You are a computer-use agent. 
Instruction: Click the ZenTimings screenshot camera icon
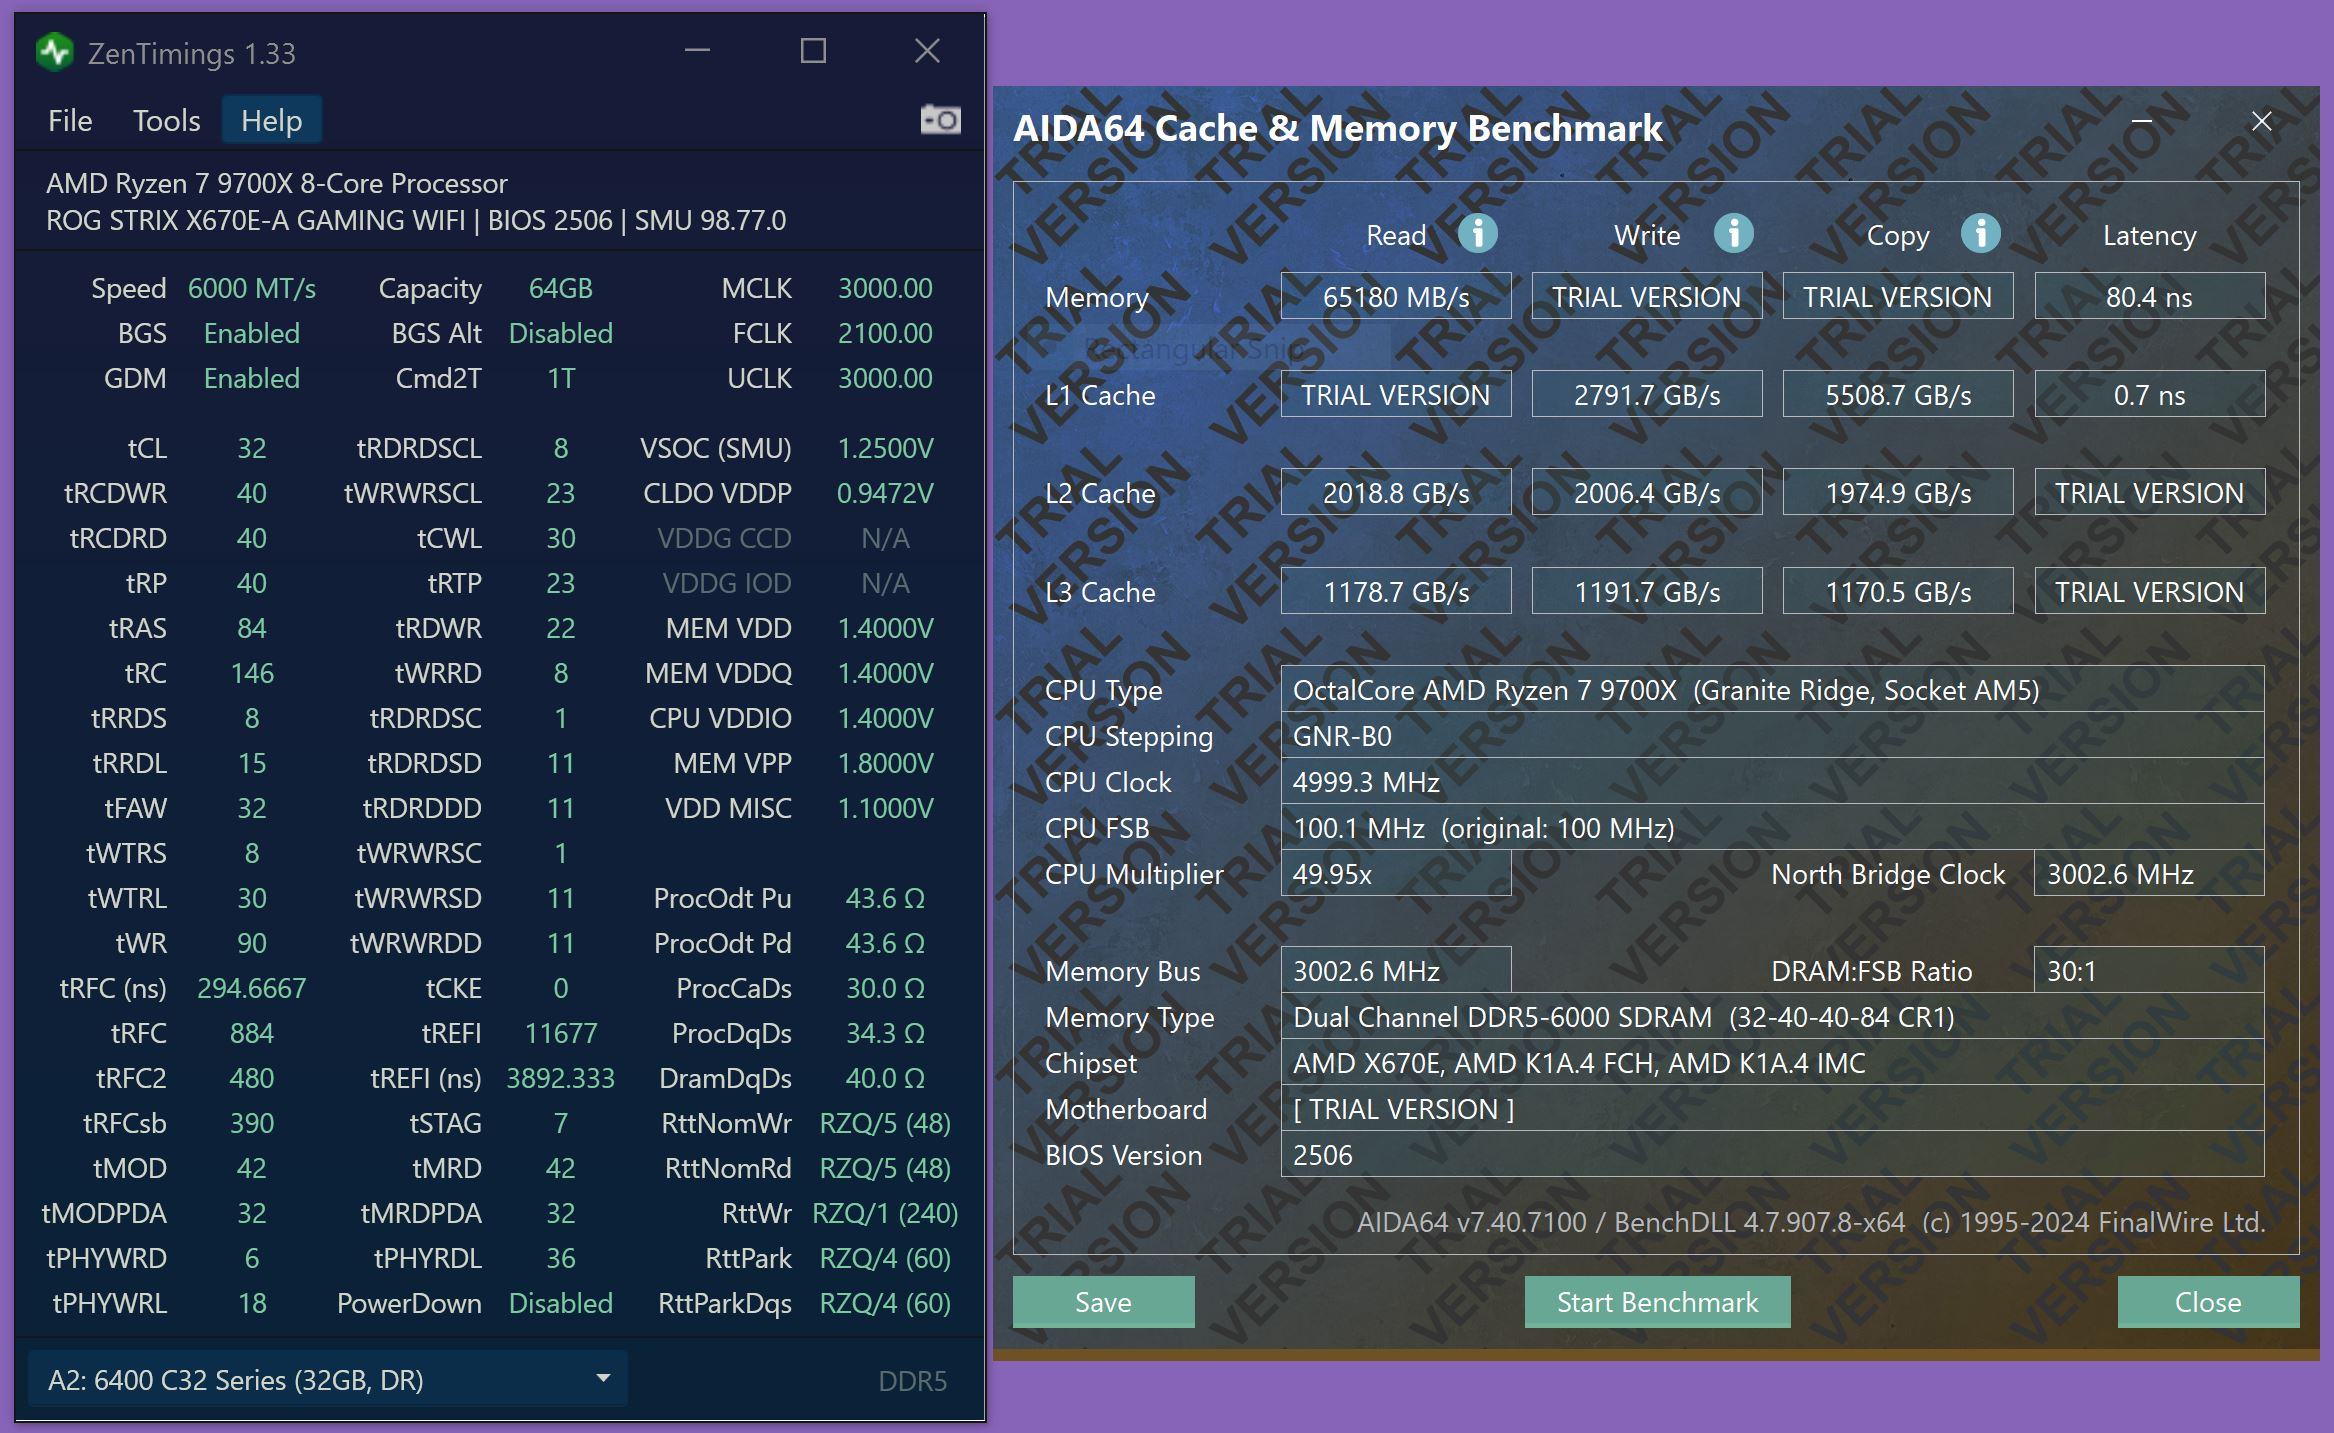click(x=940, y=120)
